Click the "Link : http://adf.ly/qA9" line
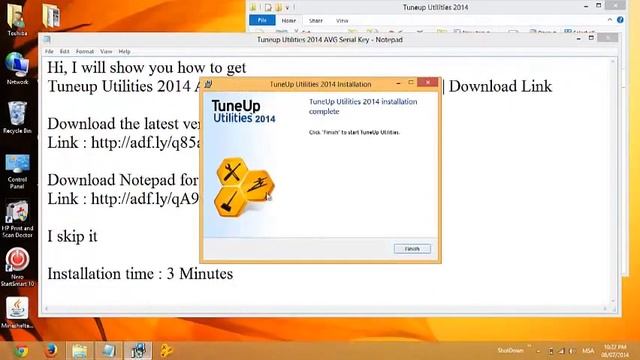The width and height of the screenshot is (640, 360). click(124, 199)
